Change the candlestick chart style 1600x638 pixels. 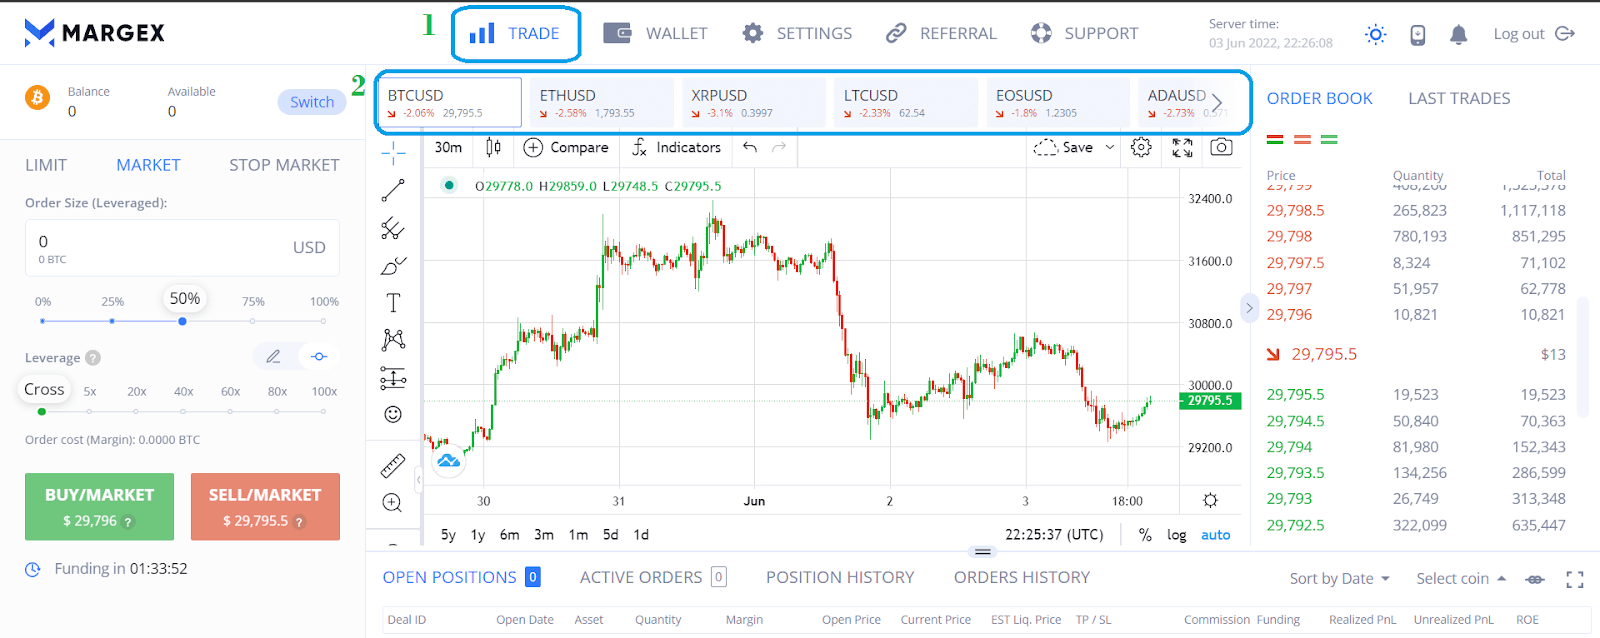493,147
